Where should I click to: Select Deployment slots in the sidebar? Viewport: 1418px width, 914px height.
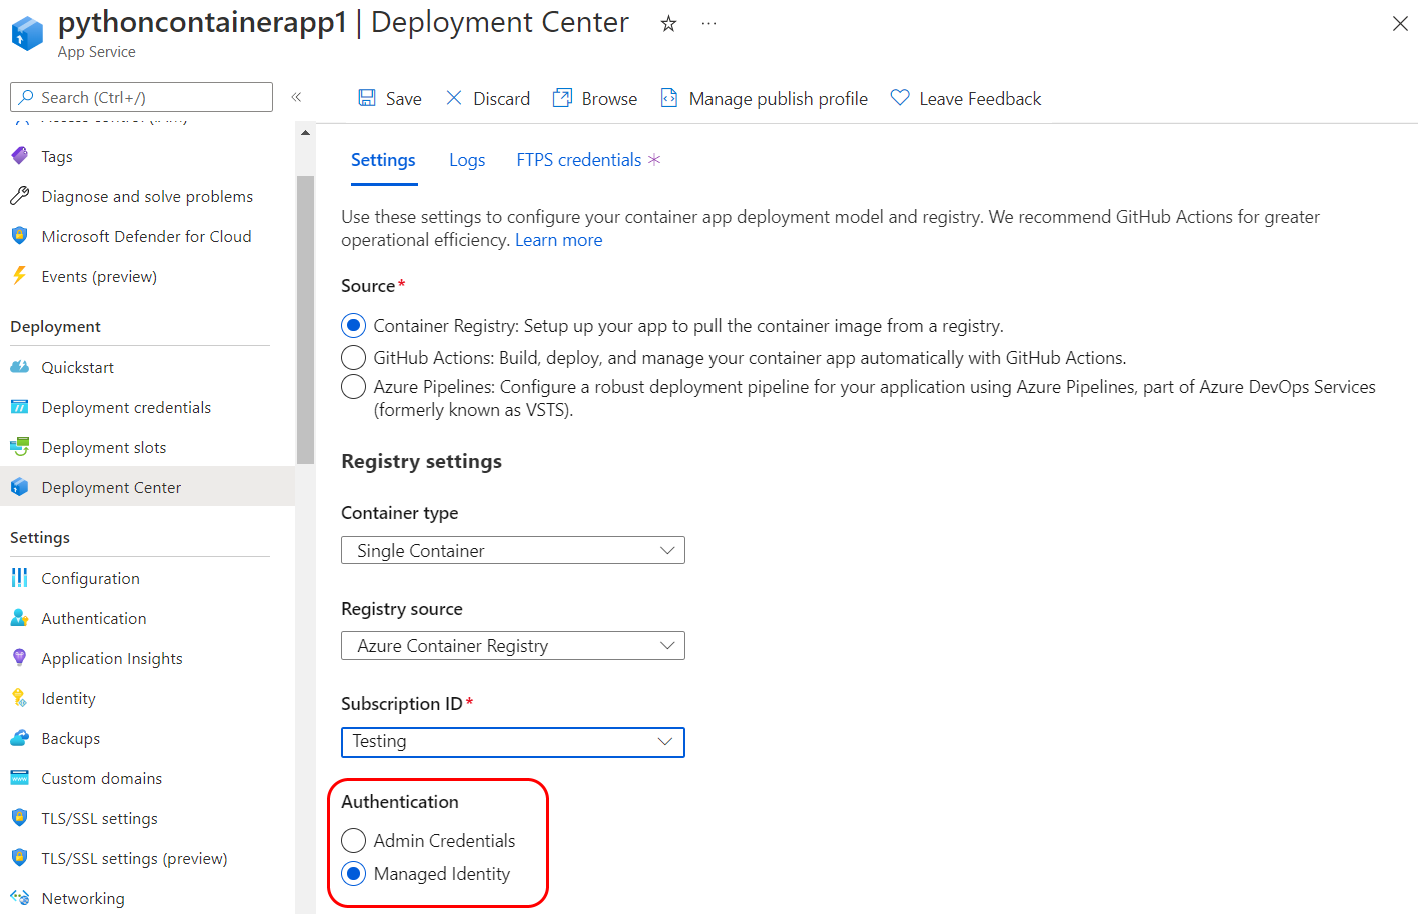[103, 447]
